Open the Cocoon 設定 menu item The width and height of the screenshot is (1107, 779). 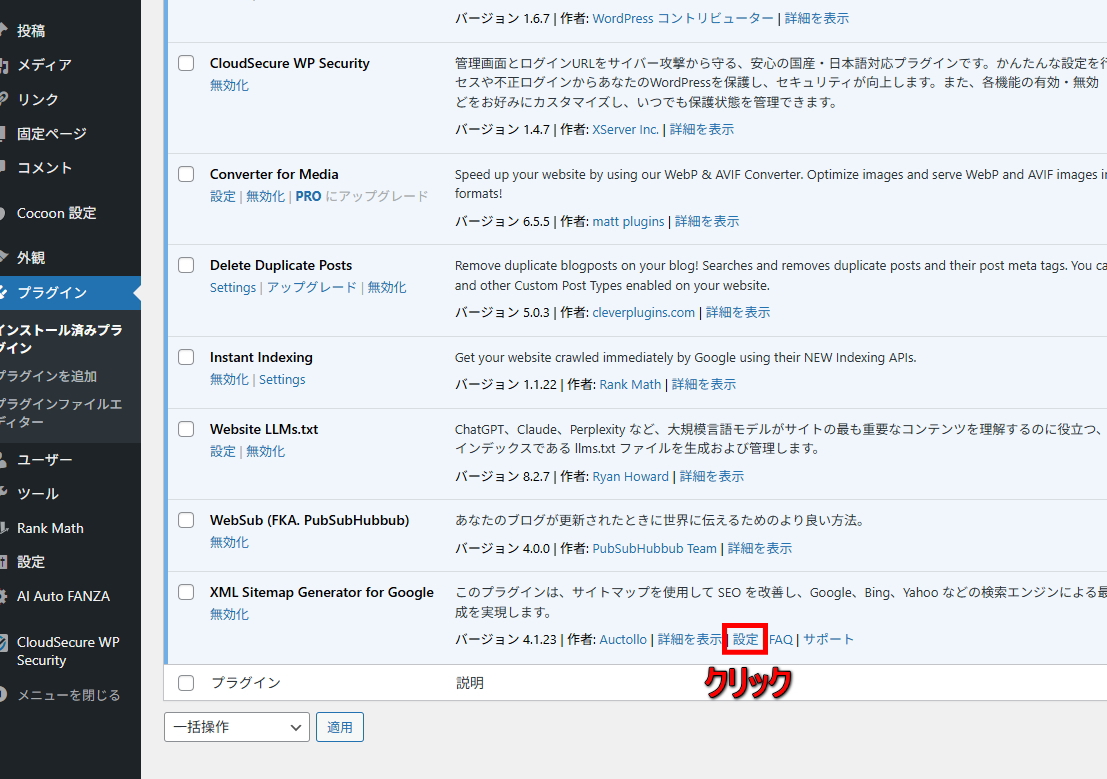[56, 213]
